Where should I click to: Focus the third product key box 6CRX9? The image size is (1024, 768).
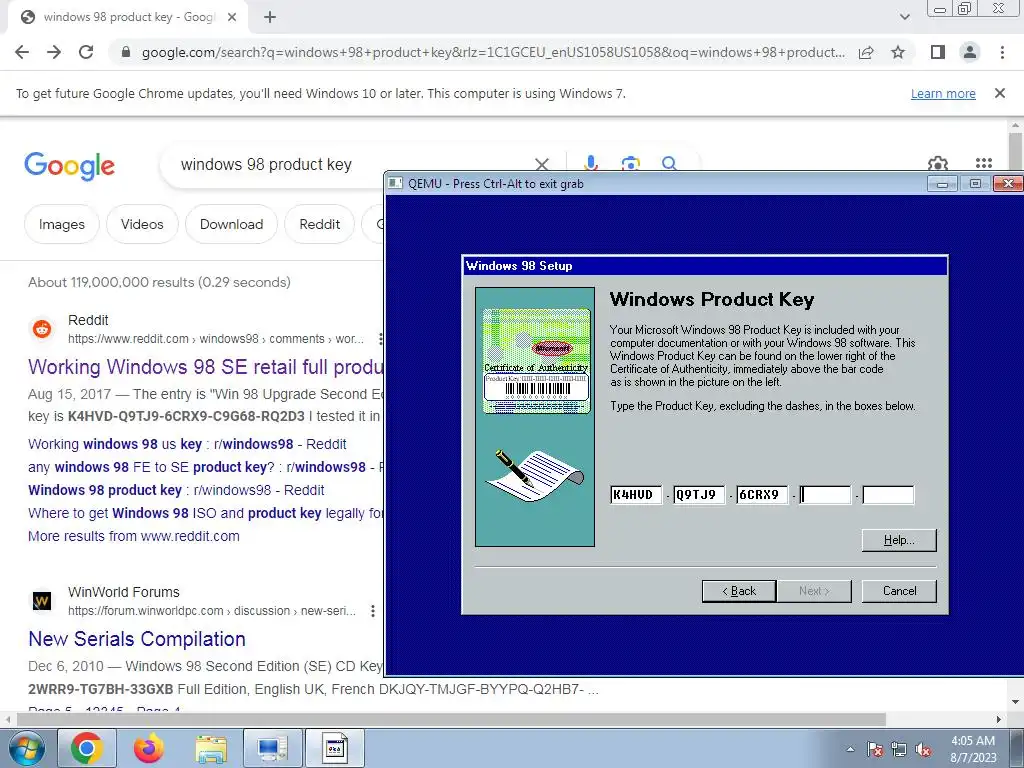point(761,495)
